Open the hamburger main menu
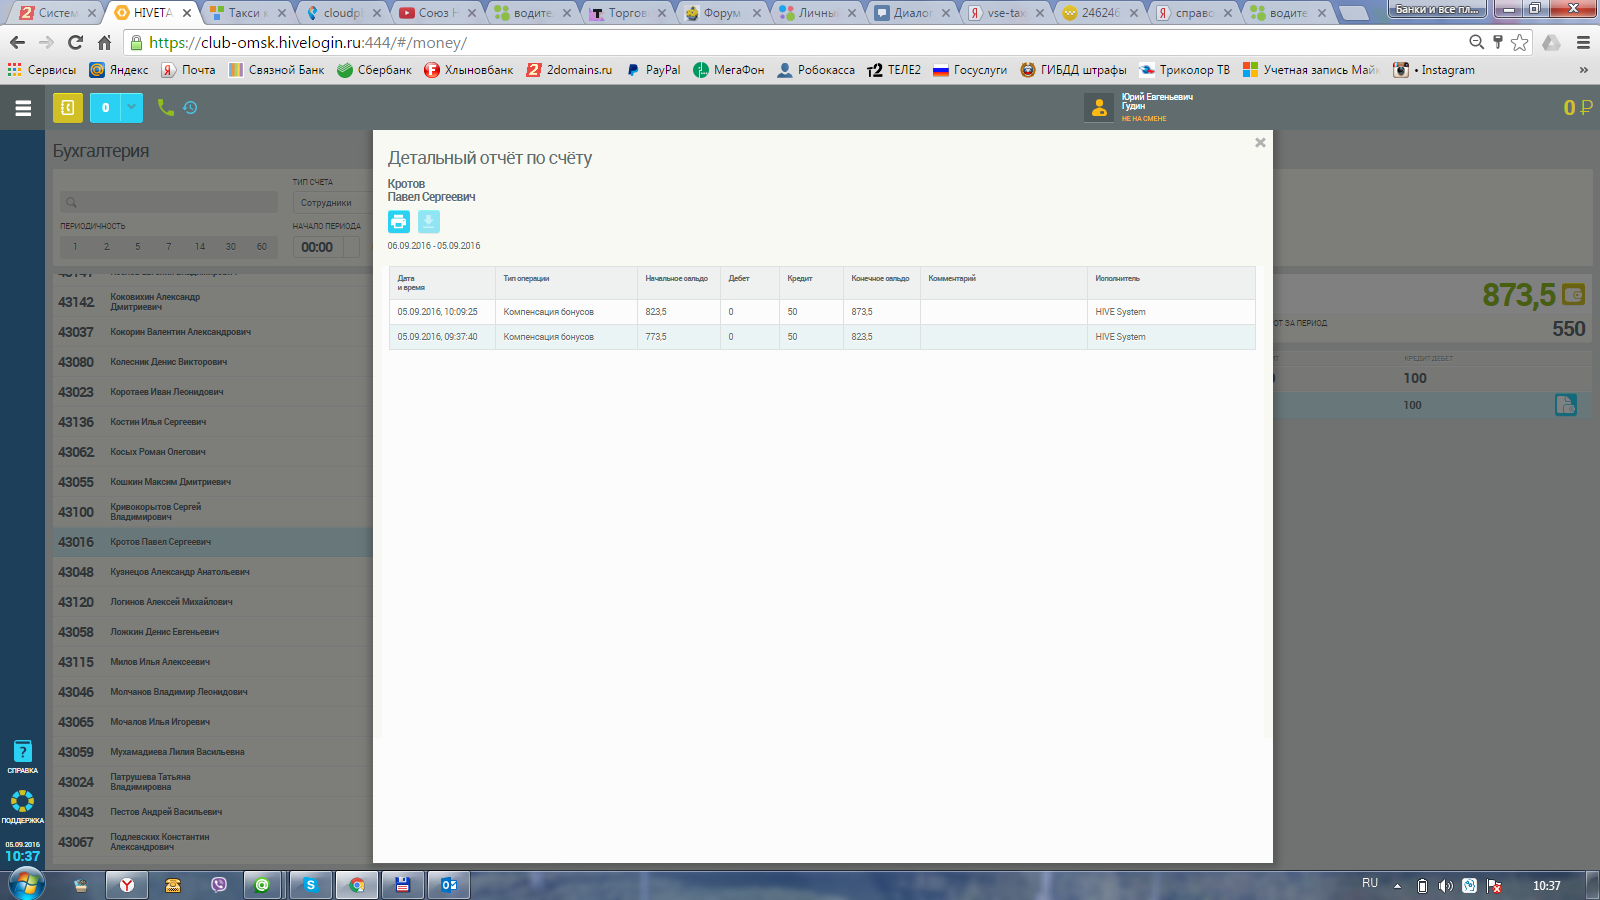The image size is (1600, 900). click(23, 108)
